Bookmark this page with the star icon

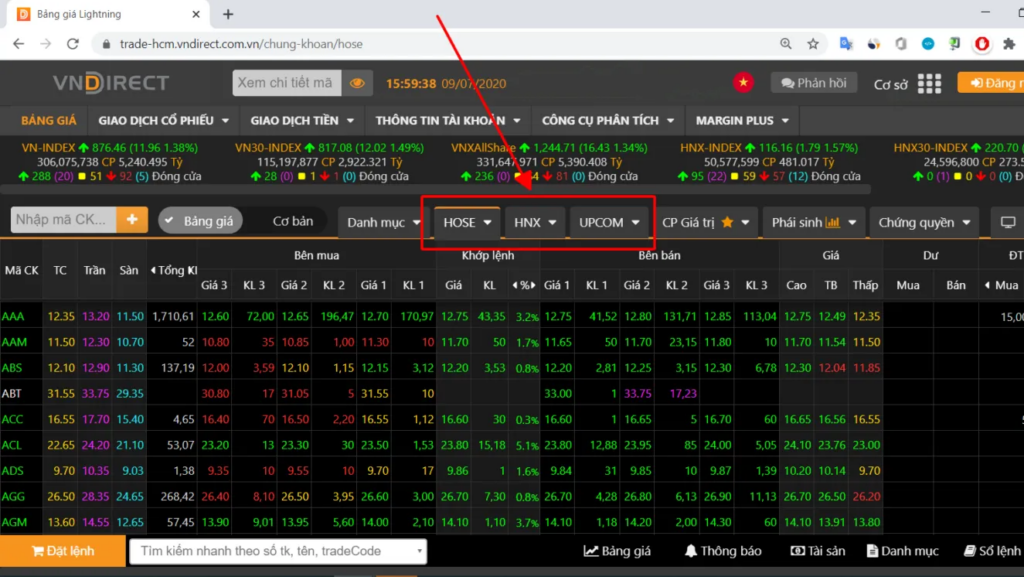pyautogui.click(x=813, y=44)
